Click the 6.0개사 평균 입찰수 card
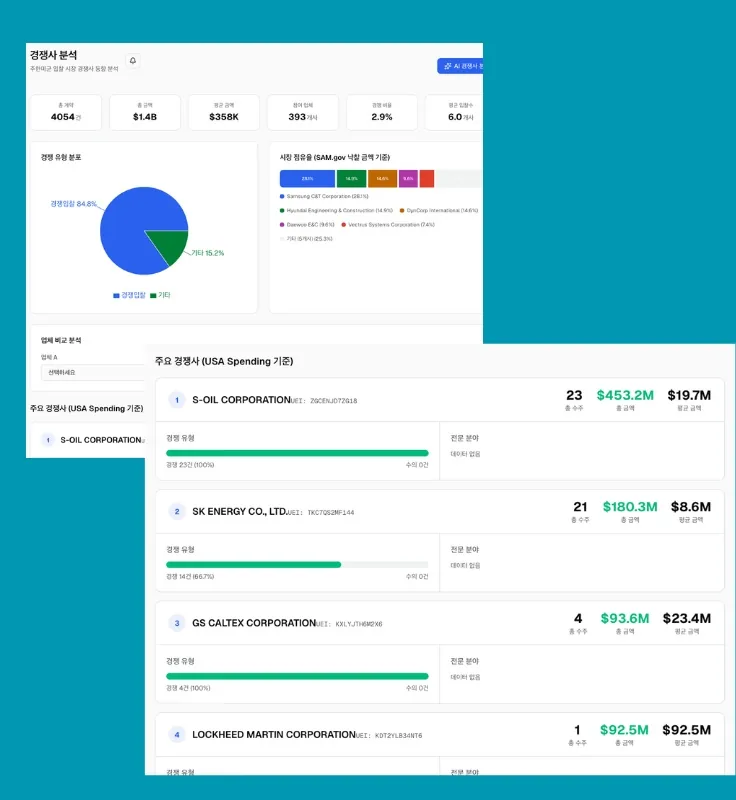This screenshot has width=736, height=800. point(454,112)
